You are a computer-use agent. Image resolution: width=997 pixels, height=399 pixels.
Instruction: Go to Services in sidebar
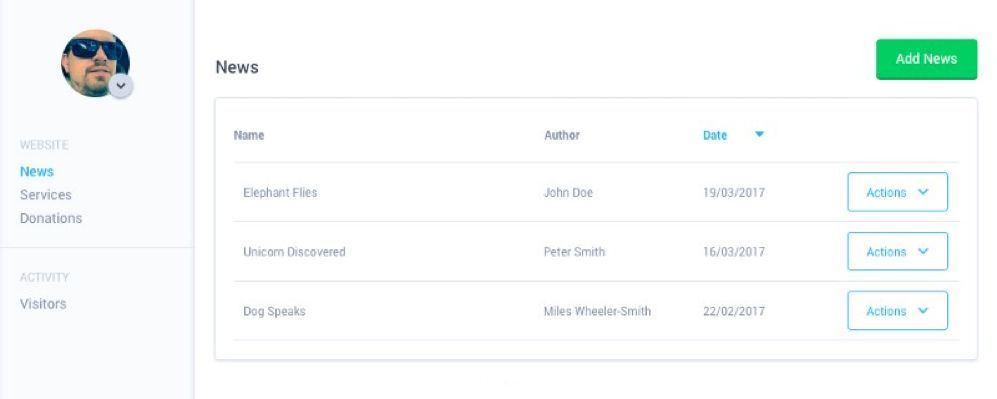click(x=46, y=195)
